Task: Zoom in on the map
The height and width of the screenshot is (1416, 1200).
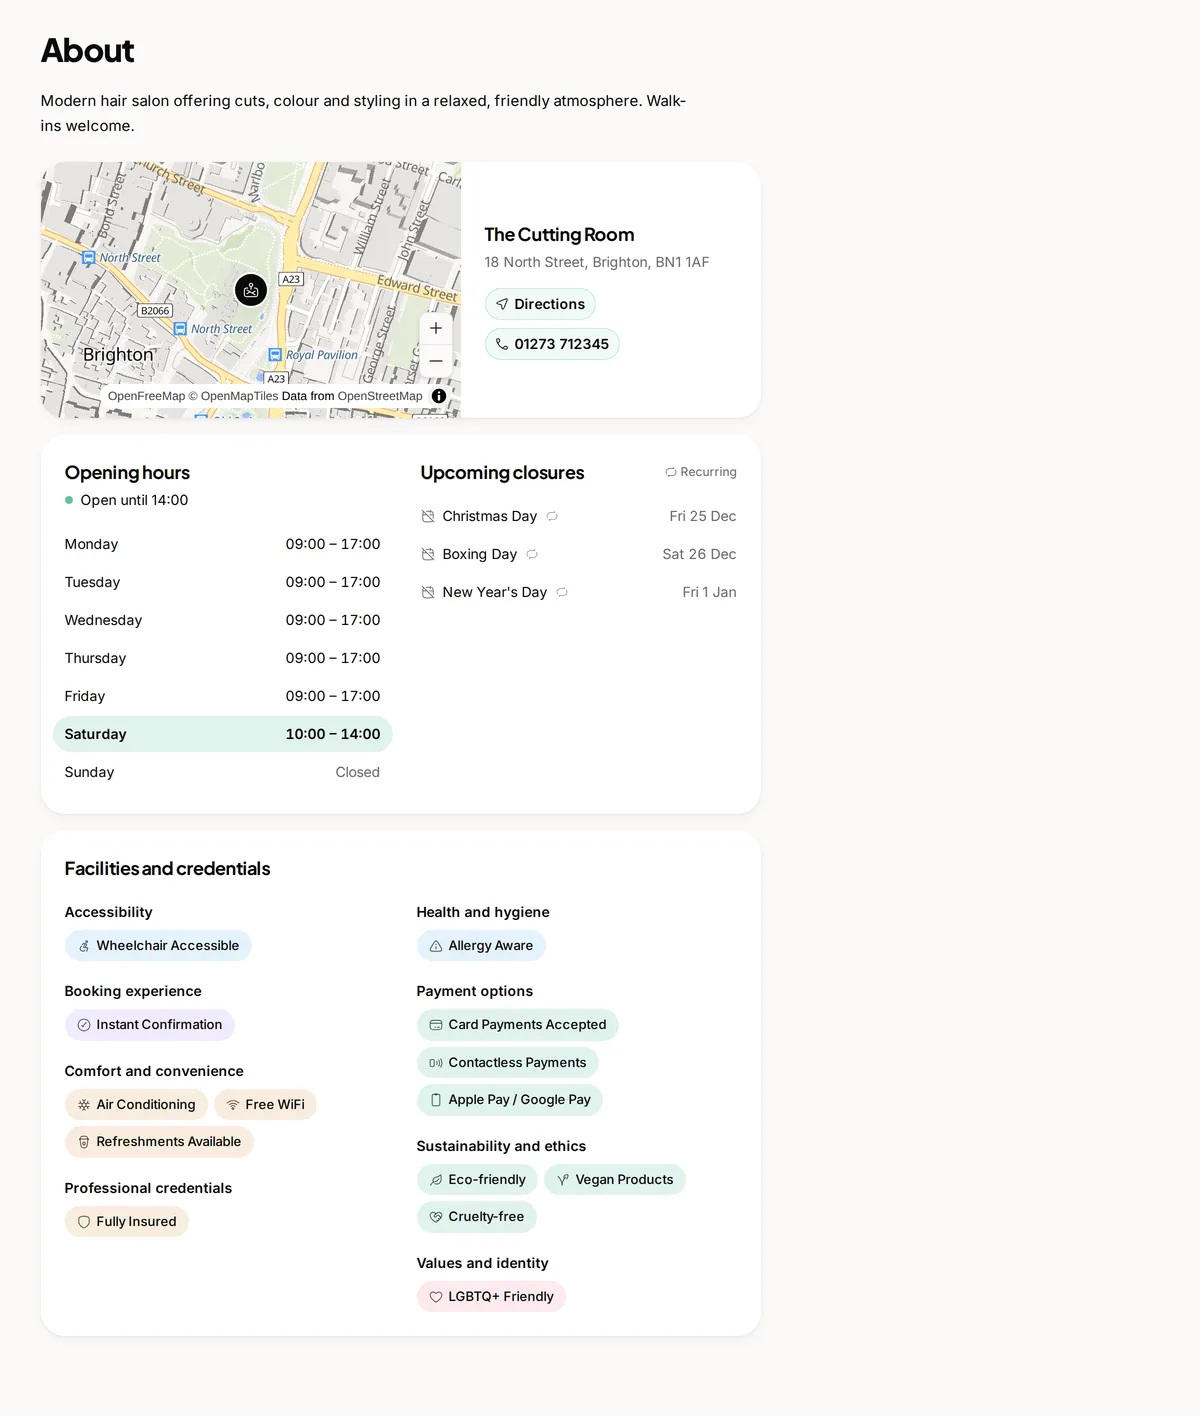Action: 436,328
